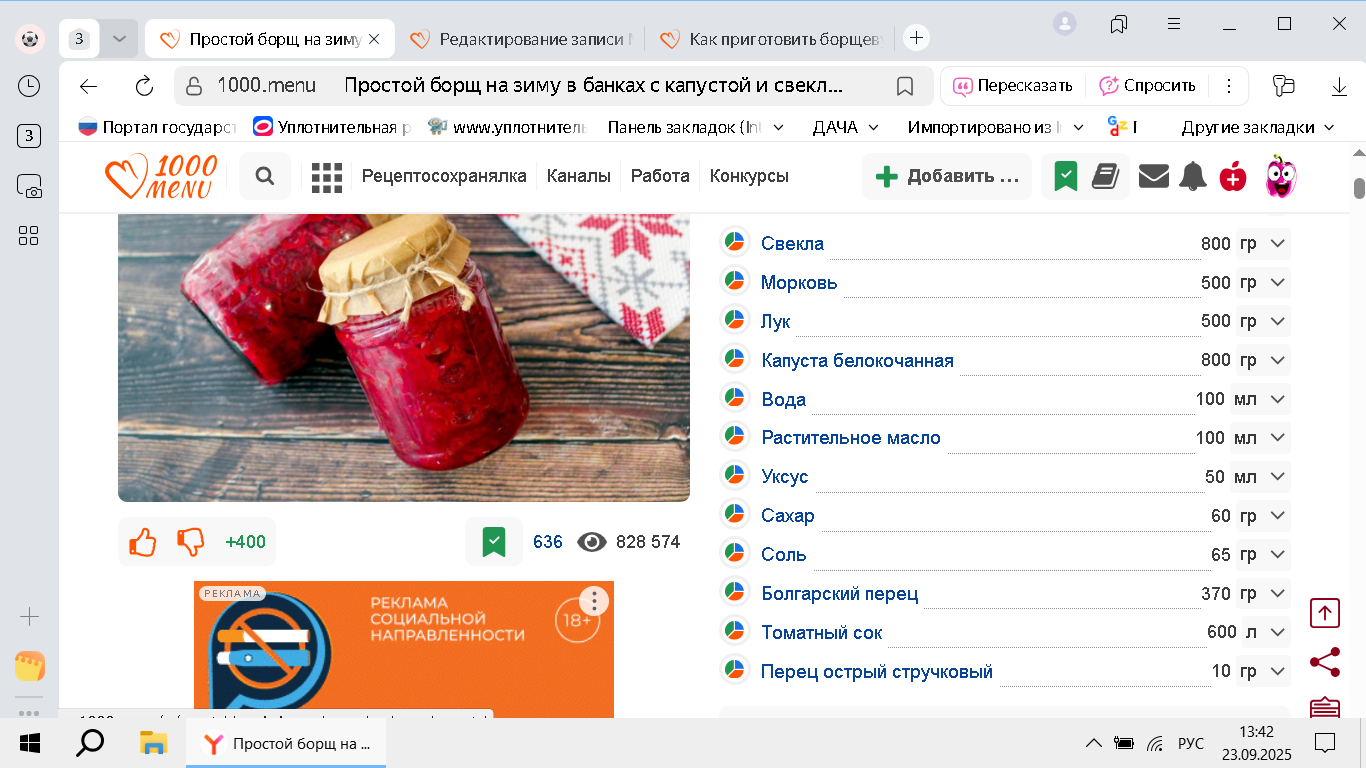
Task: Open saved recipes via green bookmark icon
Action: [x=1064, y=175]
